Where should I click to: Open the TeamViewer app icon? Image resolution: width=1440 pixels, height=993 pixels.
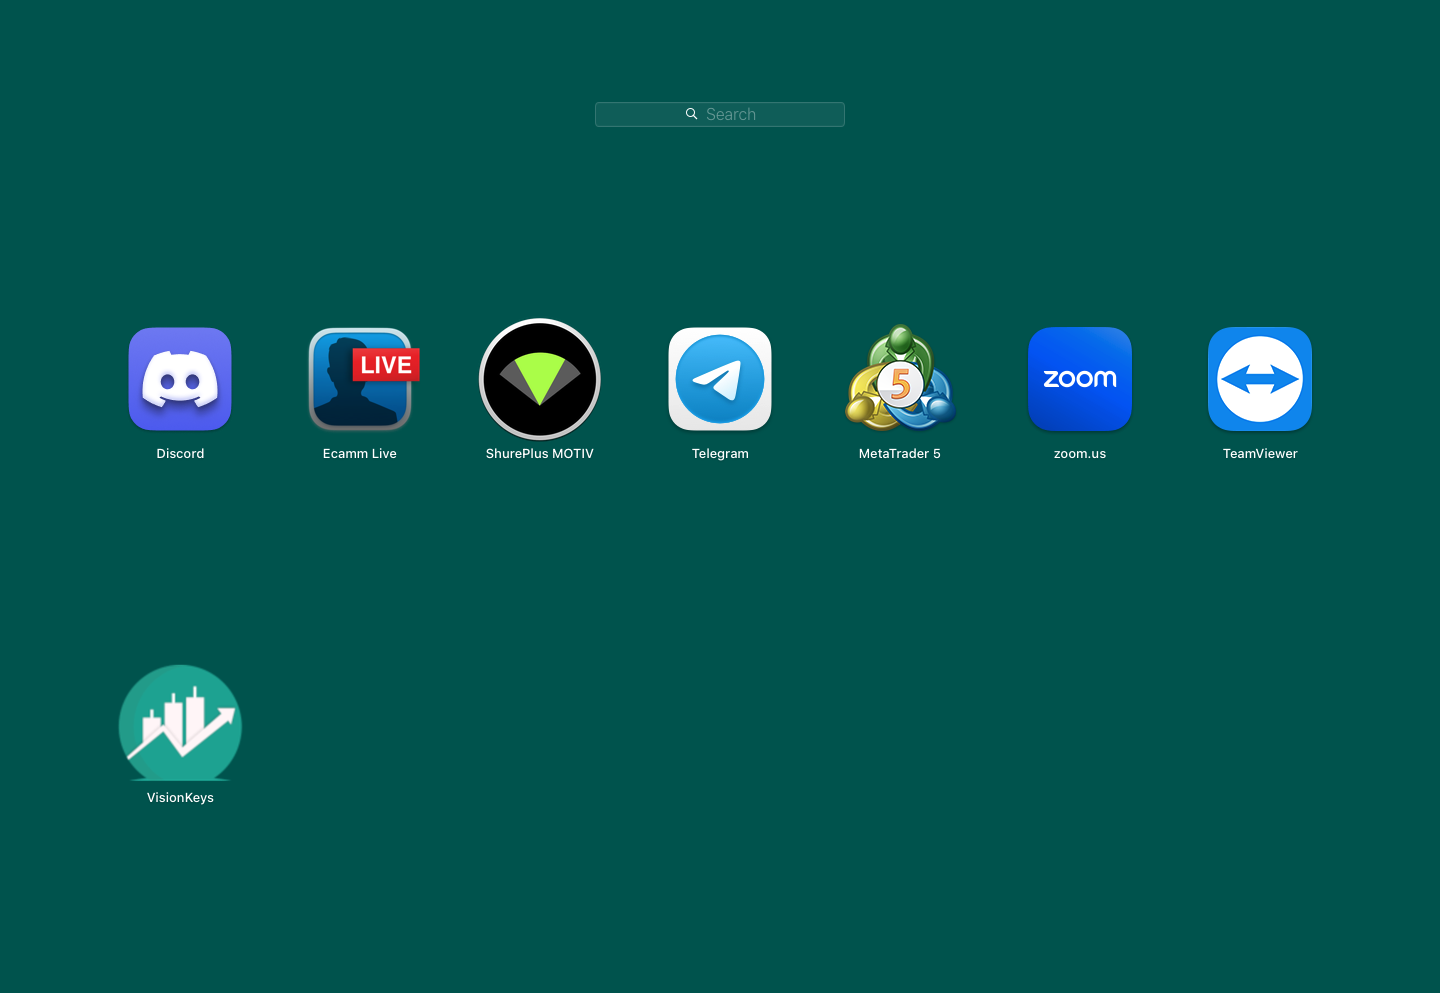click(1260, 379)
